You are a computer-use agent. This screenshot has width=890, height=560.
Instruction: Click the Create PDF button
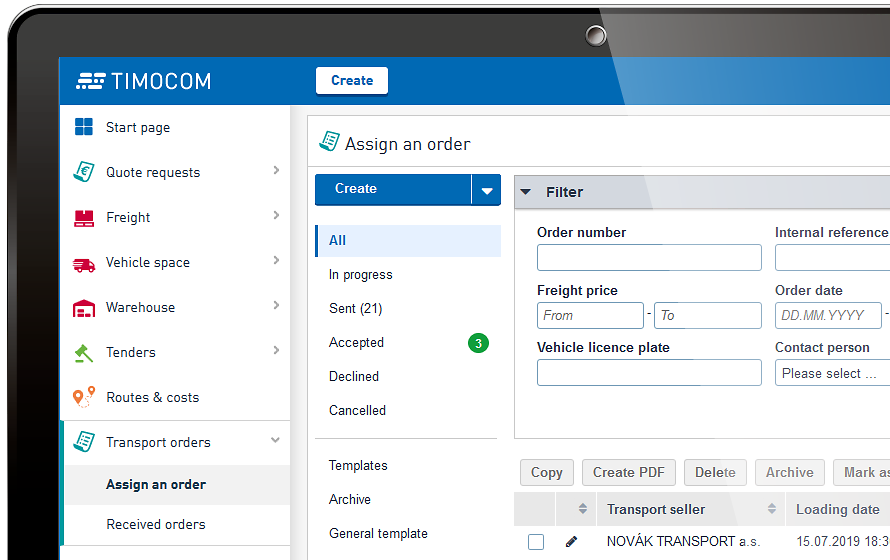pos(629,472)
